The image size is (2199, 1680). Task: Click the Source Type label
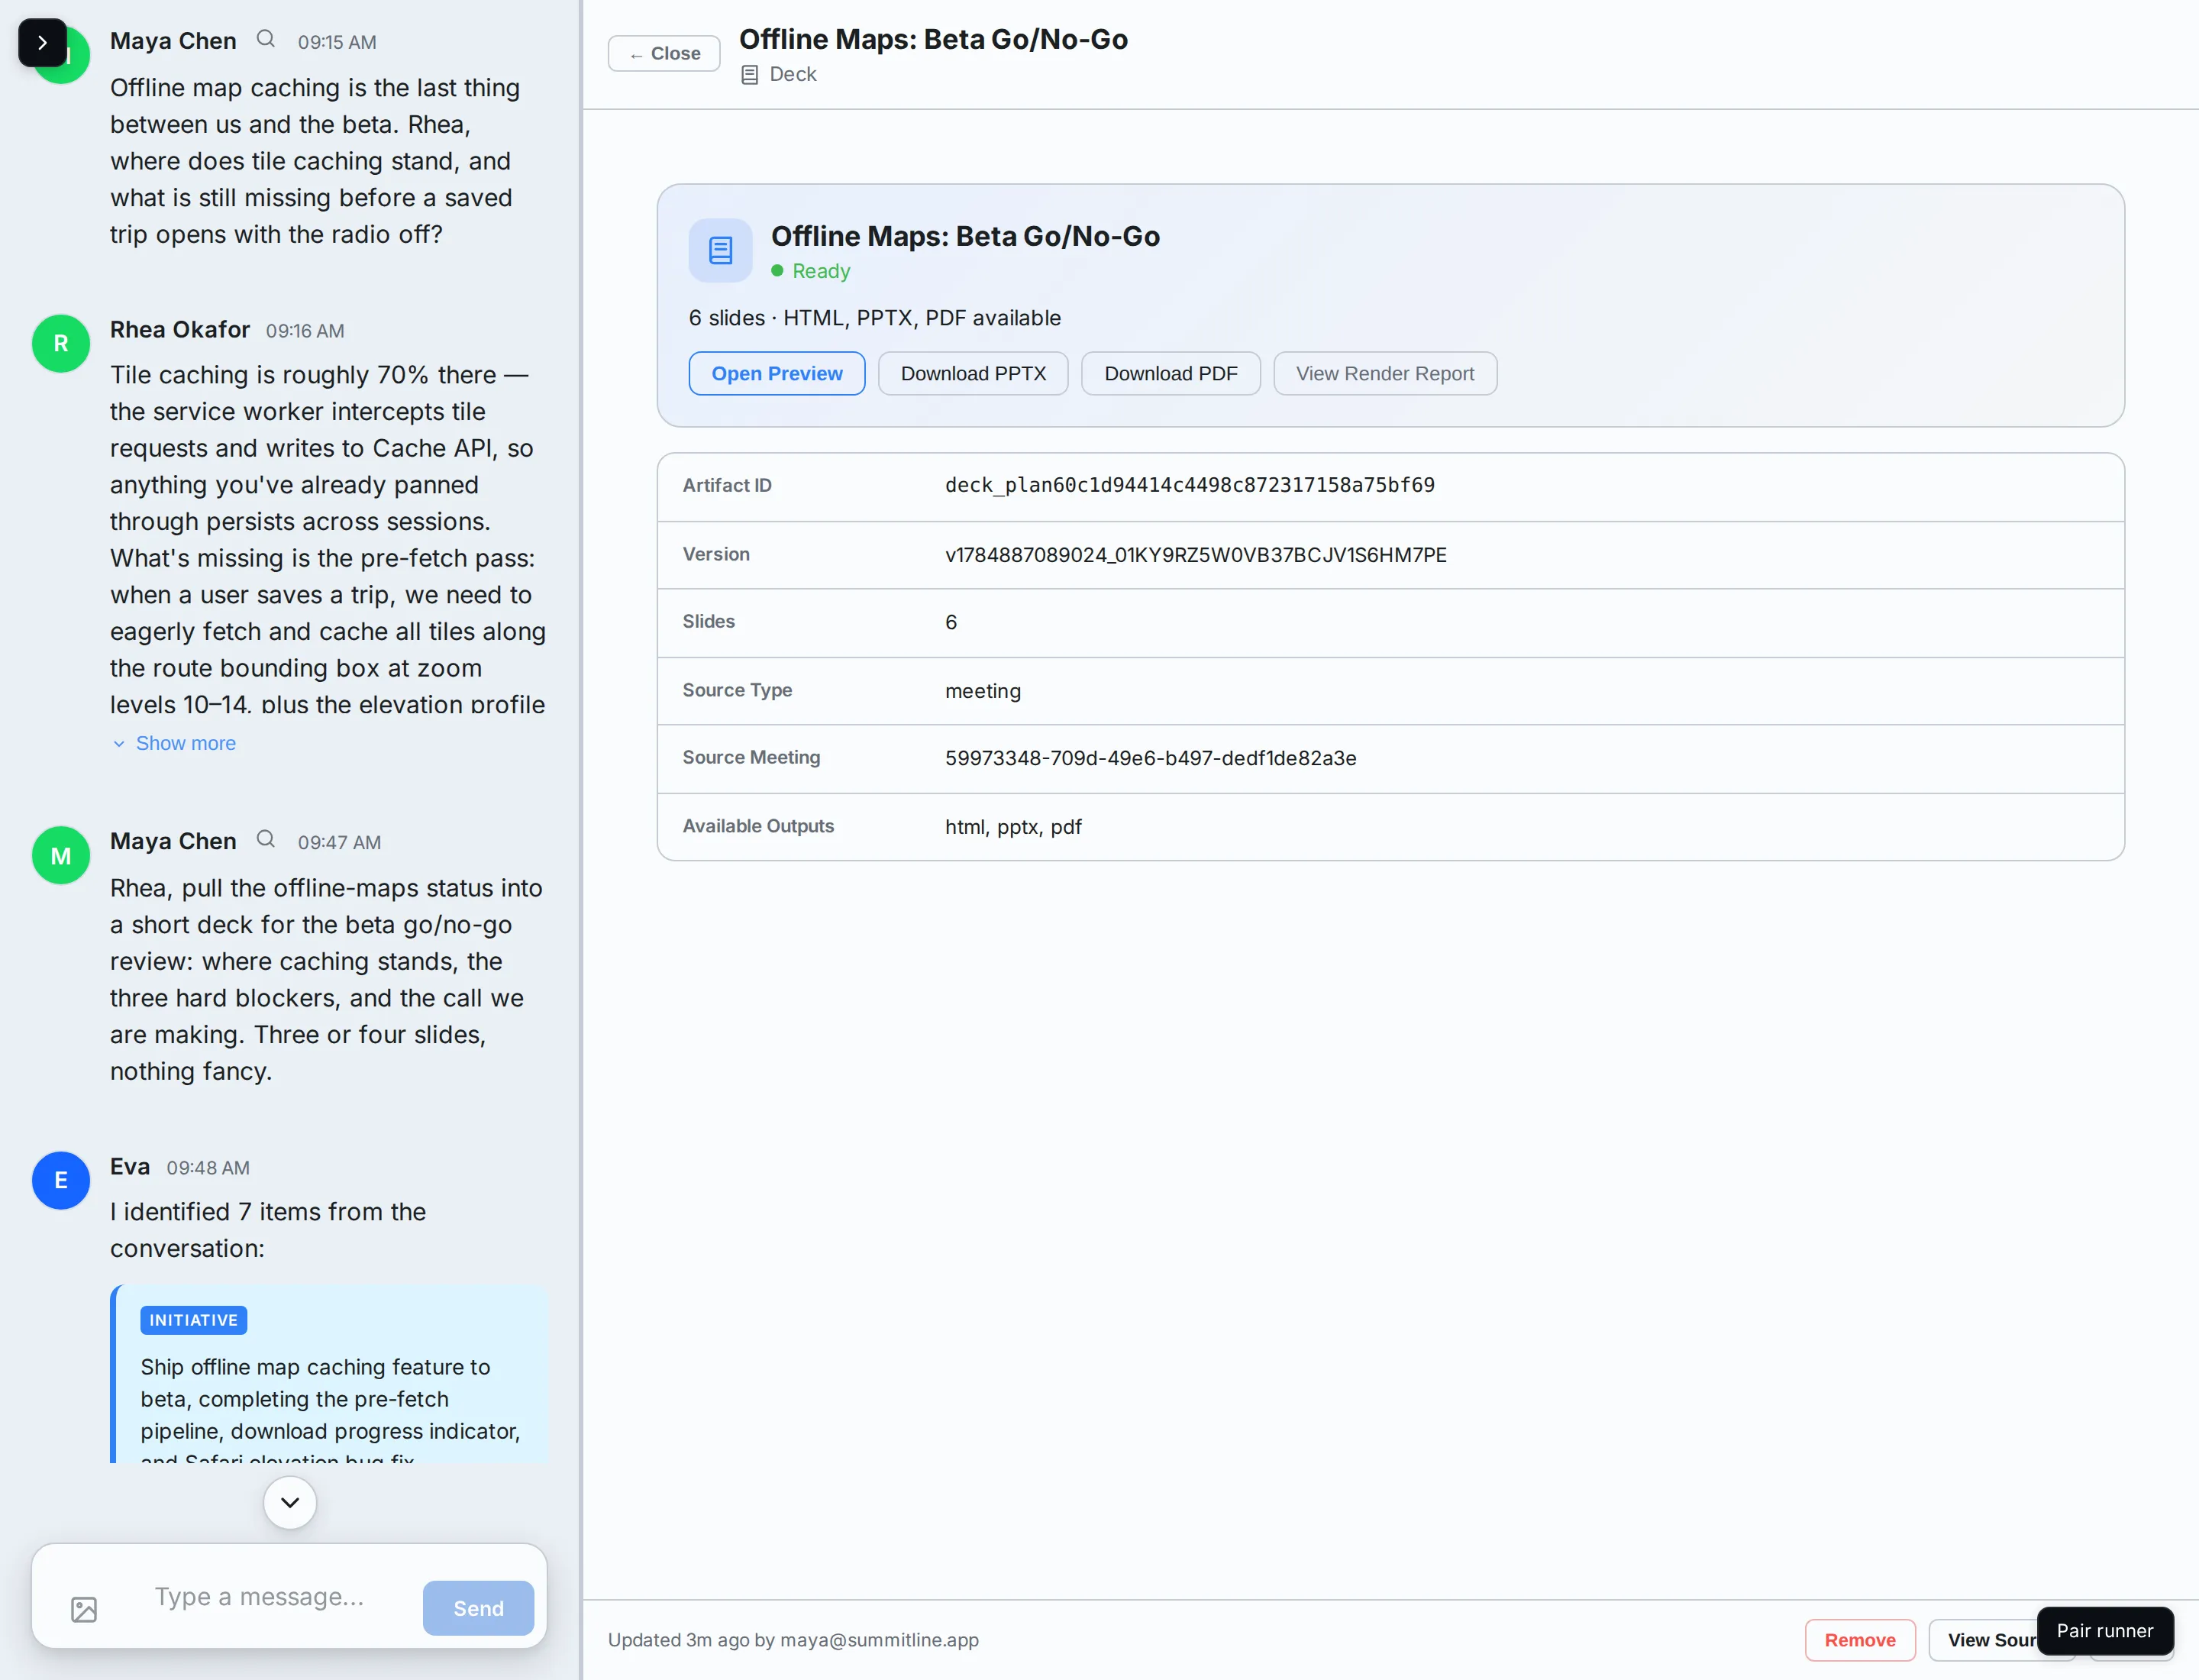click(x=737, y=690)
